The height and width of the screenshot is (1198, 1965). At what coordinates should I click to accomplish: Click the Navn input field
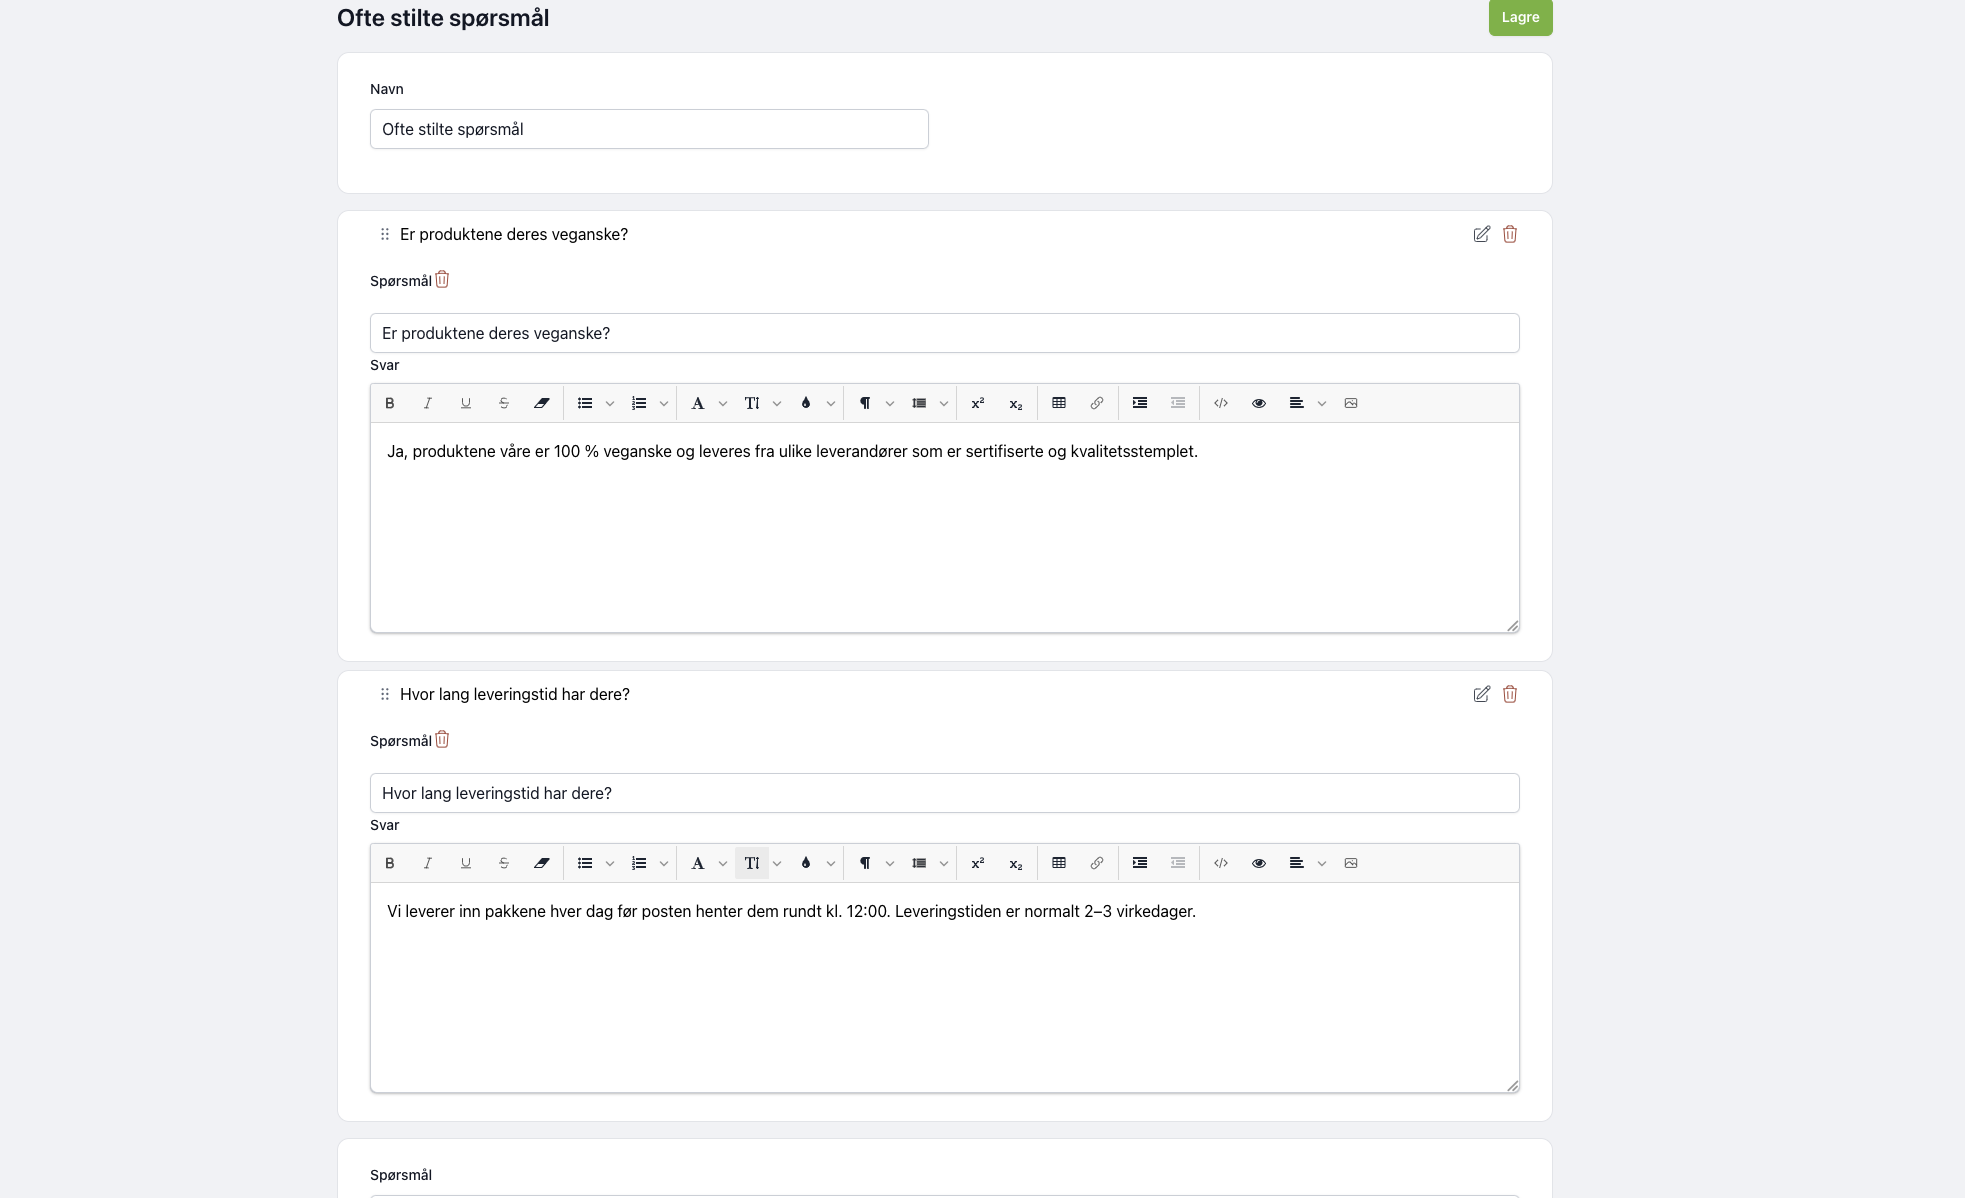(649, 129)
